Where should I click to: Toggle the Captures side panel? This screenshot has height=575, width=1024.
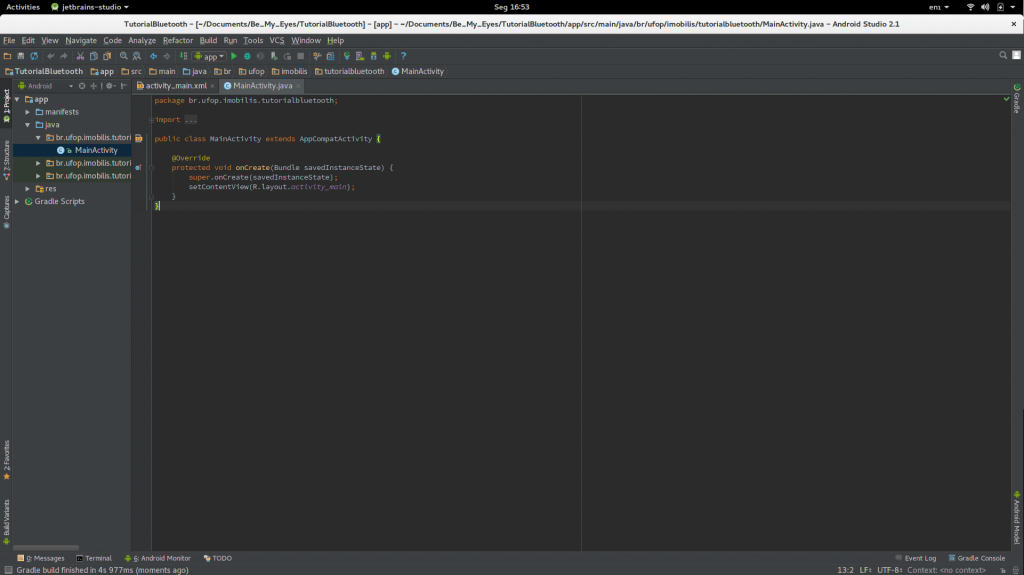point(7,212)
